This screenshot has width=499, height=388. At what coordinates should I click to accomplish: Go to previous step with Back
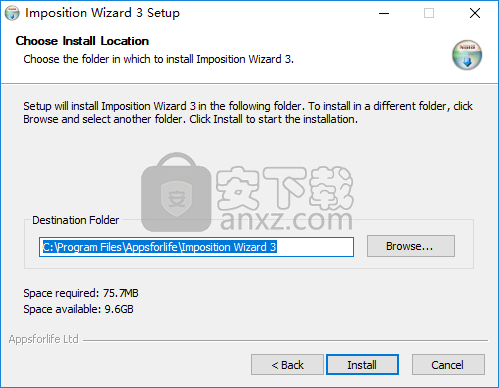(x=287, y=365)
